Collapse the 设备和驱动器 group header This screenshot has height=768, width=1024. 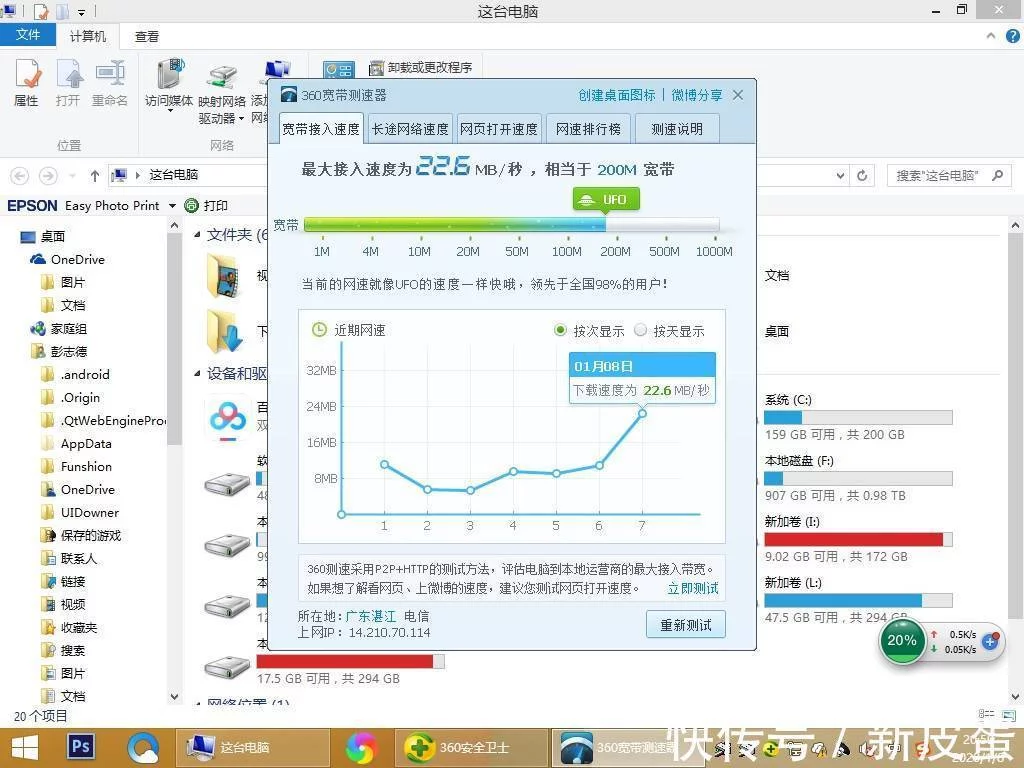(x=197, y=374)
